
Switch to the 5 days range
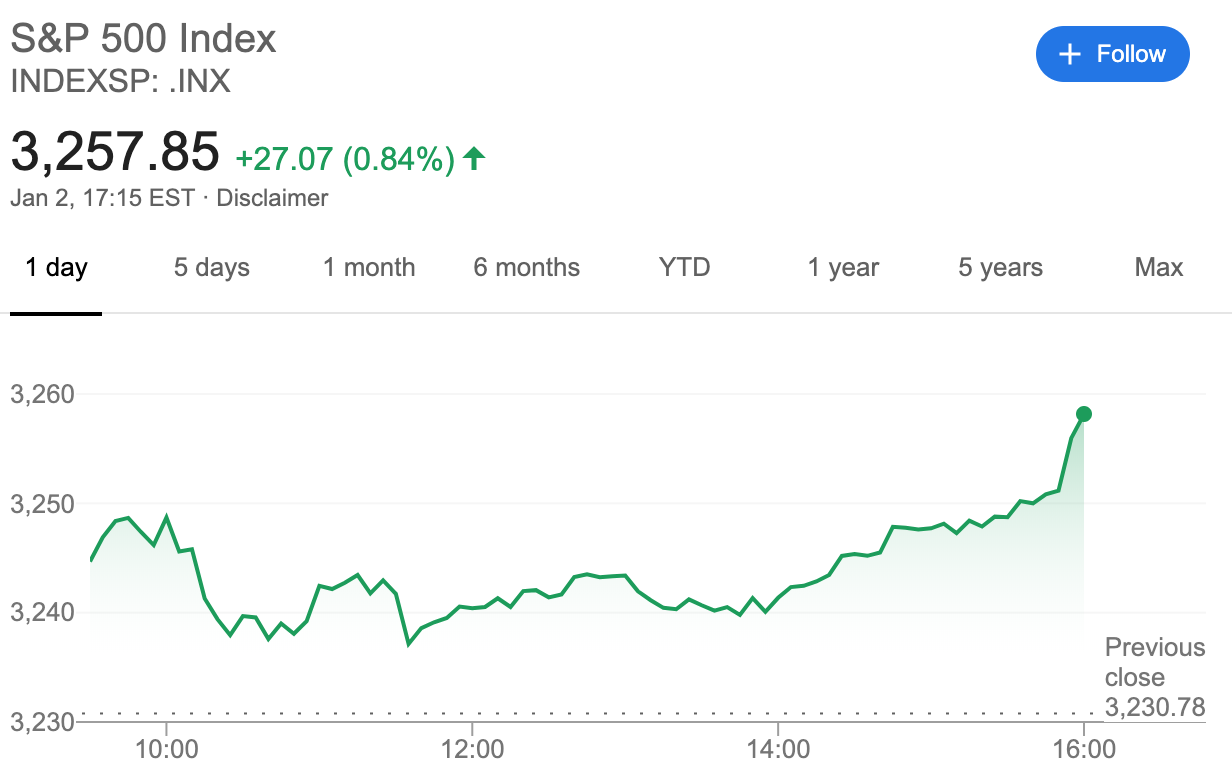(x=212, y=267)
